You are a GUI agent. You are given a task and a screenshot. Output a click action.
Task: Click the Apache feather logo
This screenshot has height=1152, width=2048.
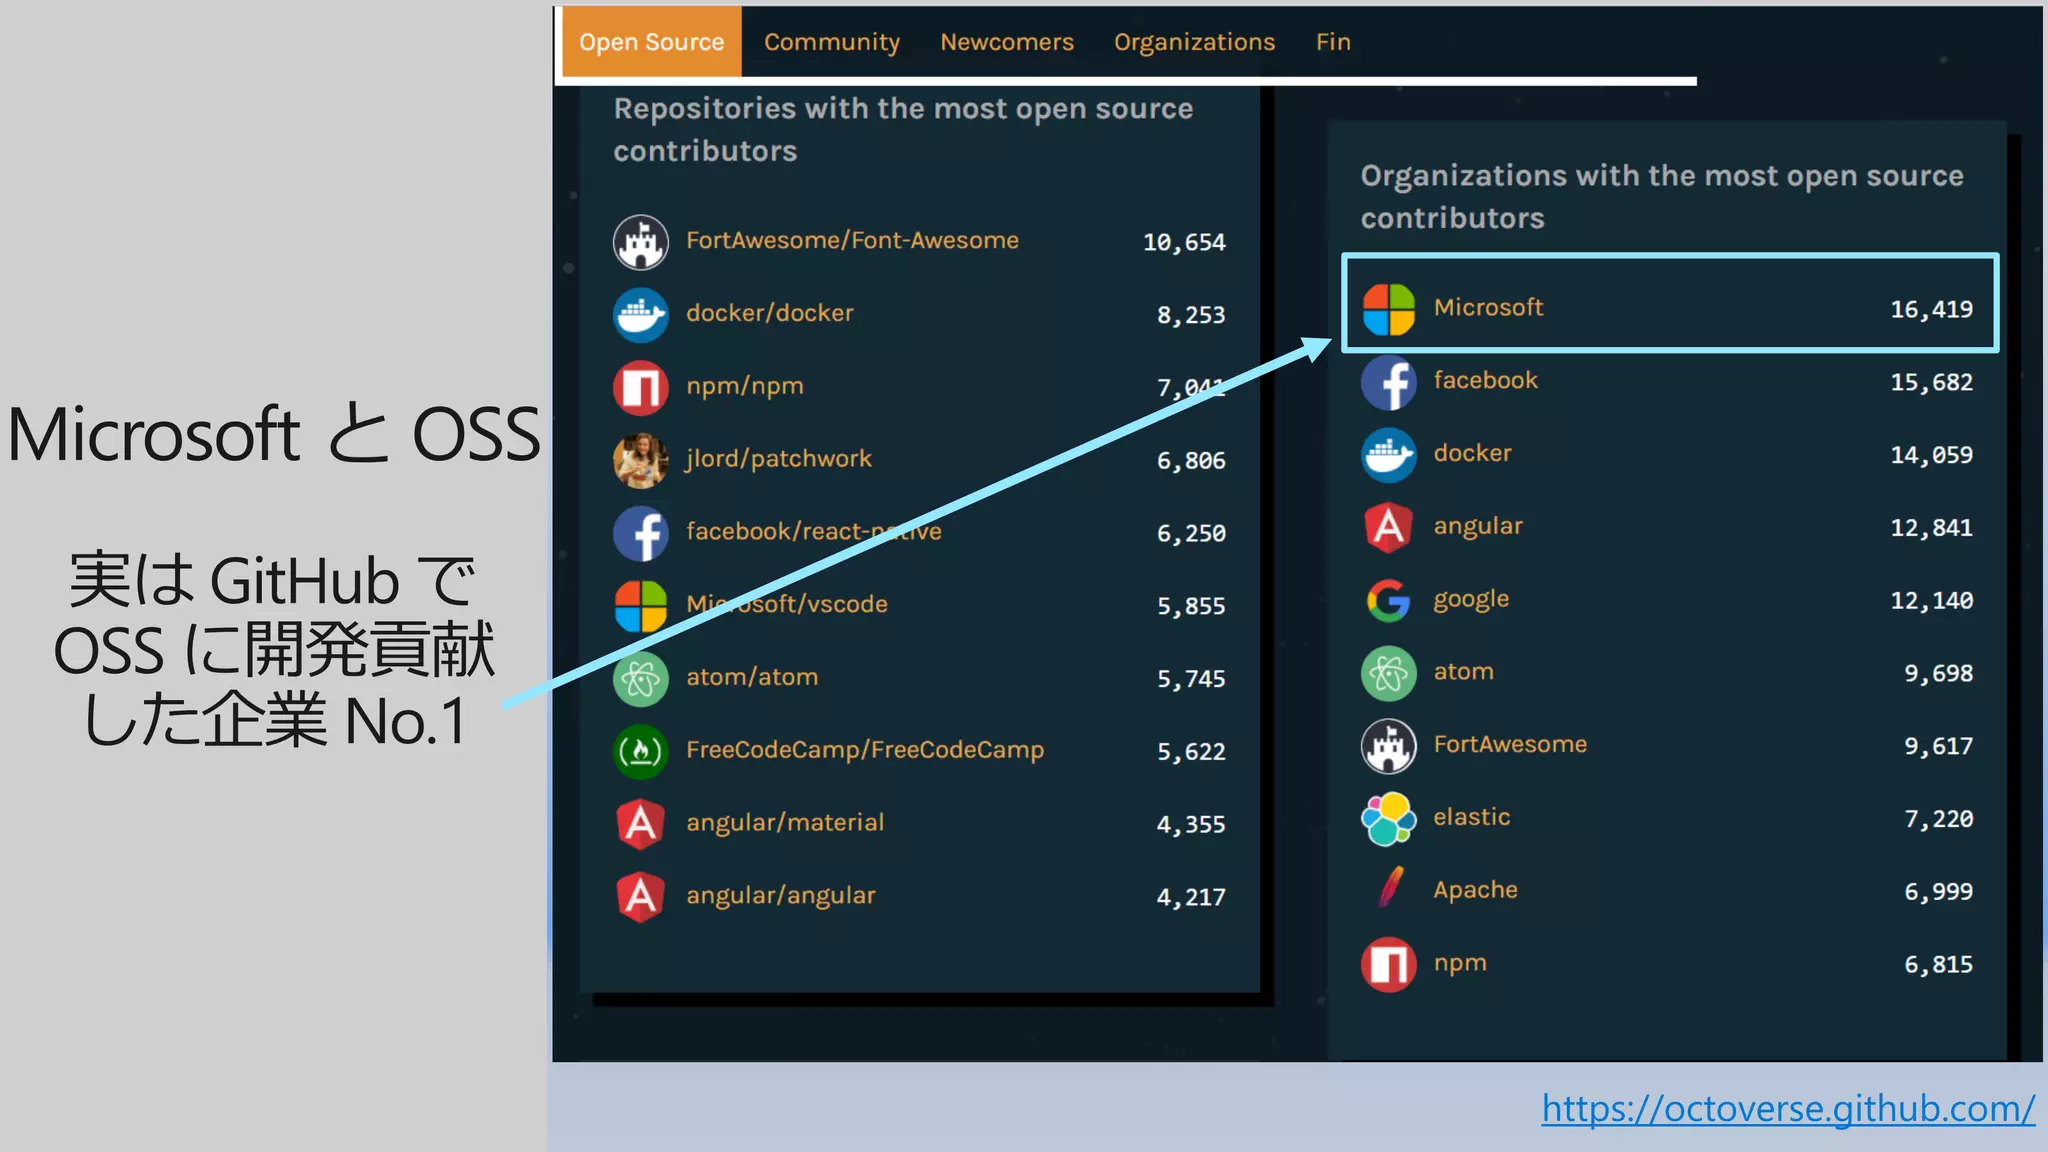(1390, 888)
